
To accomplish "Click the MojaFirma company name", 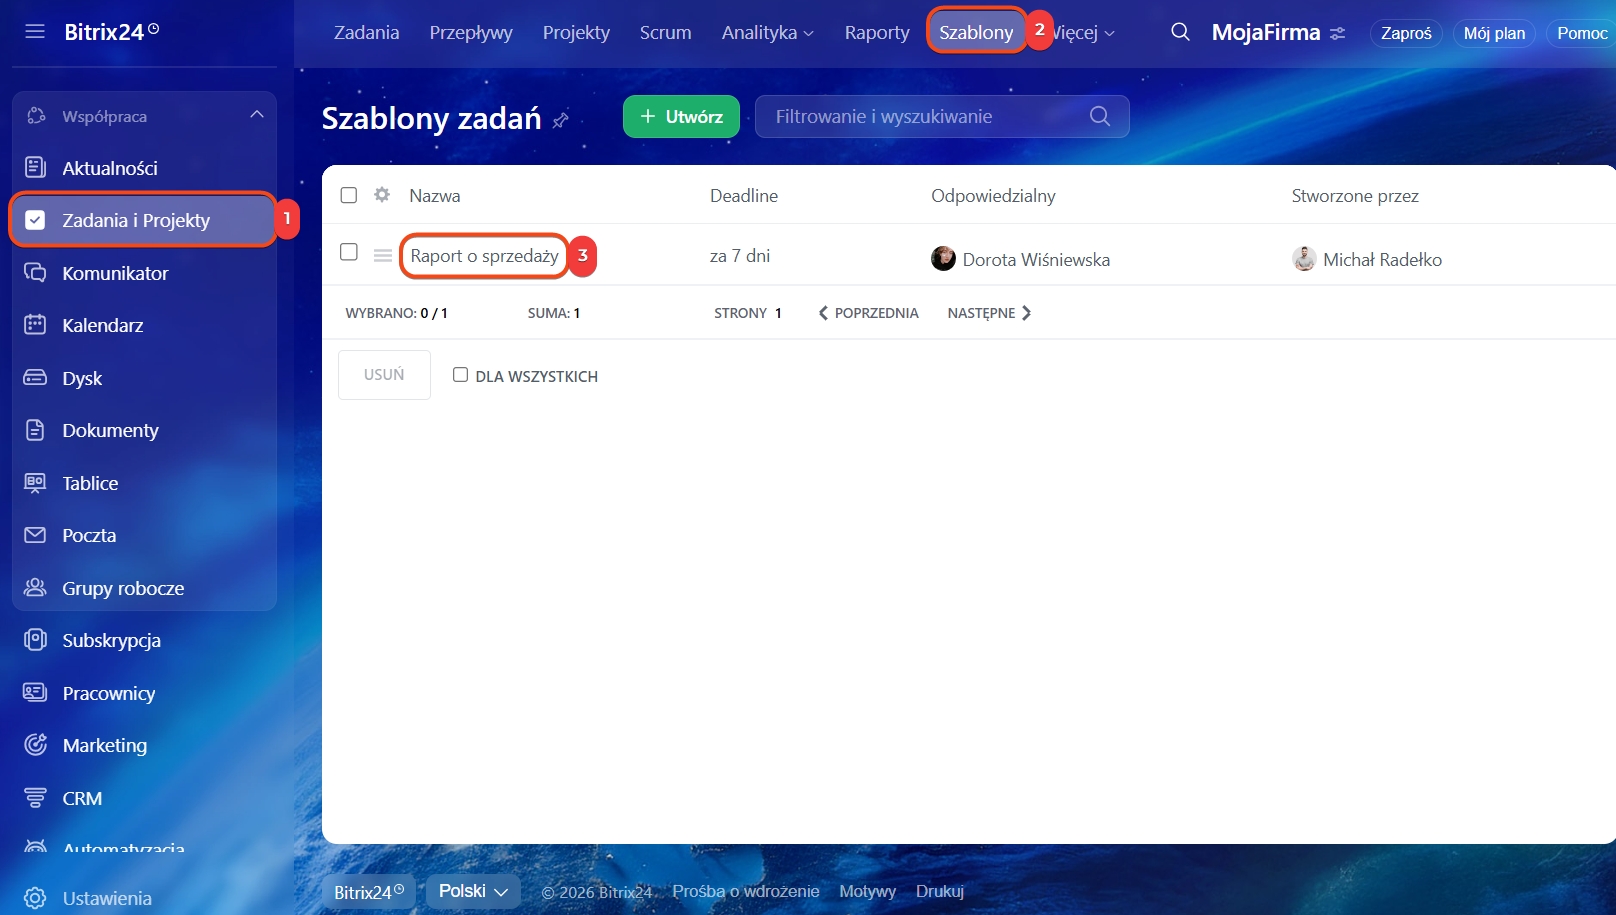I will click(1266, 32).
